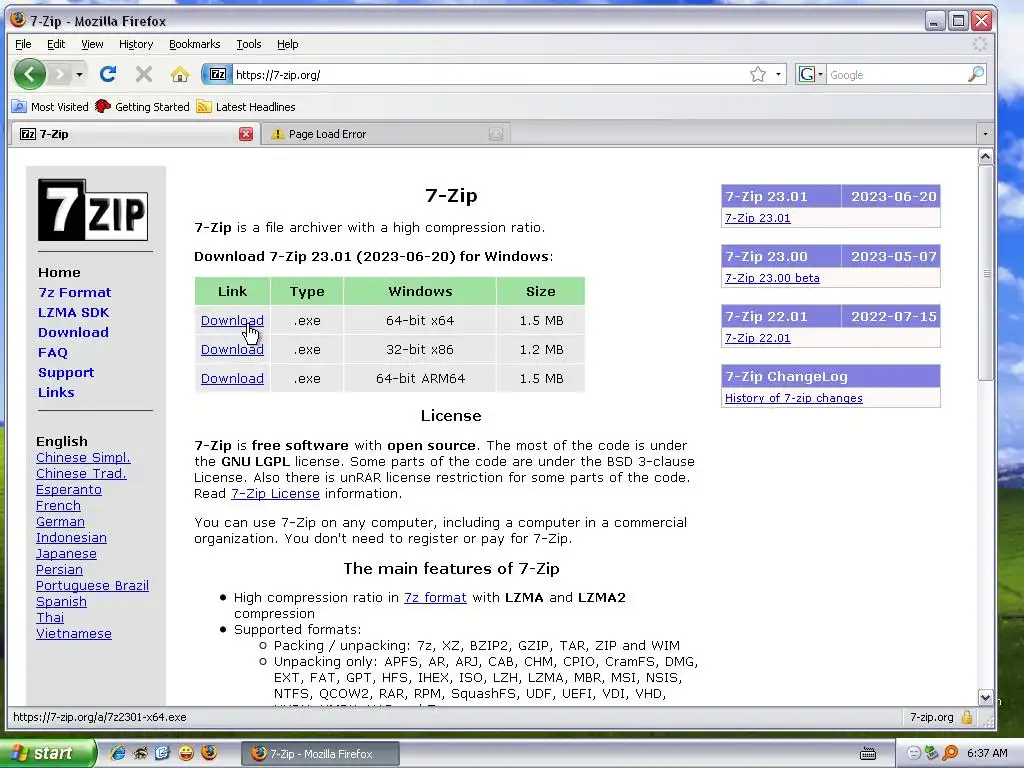This screenshot has width=1024, height=768.
Task: Open the 7-Zip 23.01 news link
Action: click(758, 218)
